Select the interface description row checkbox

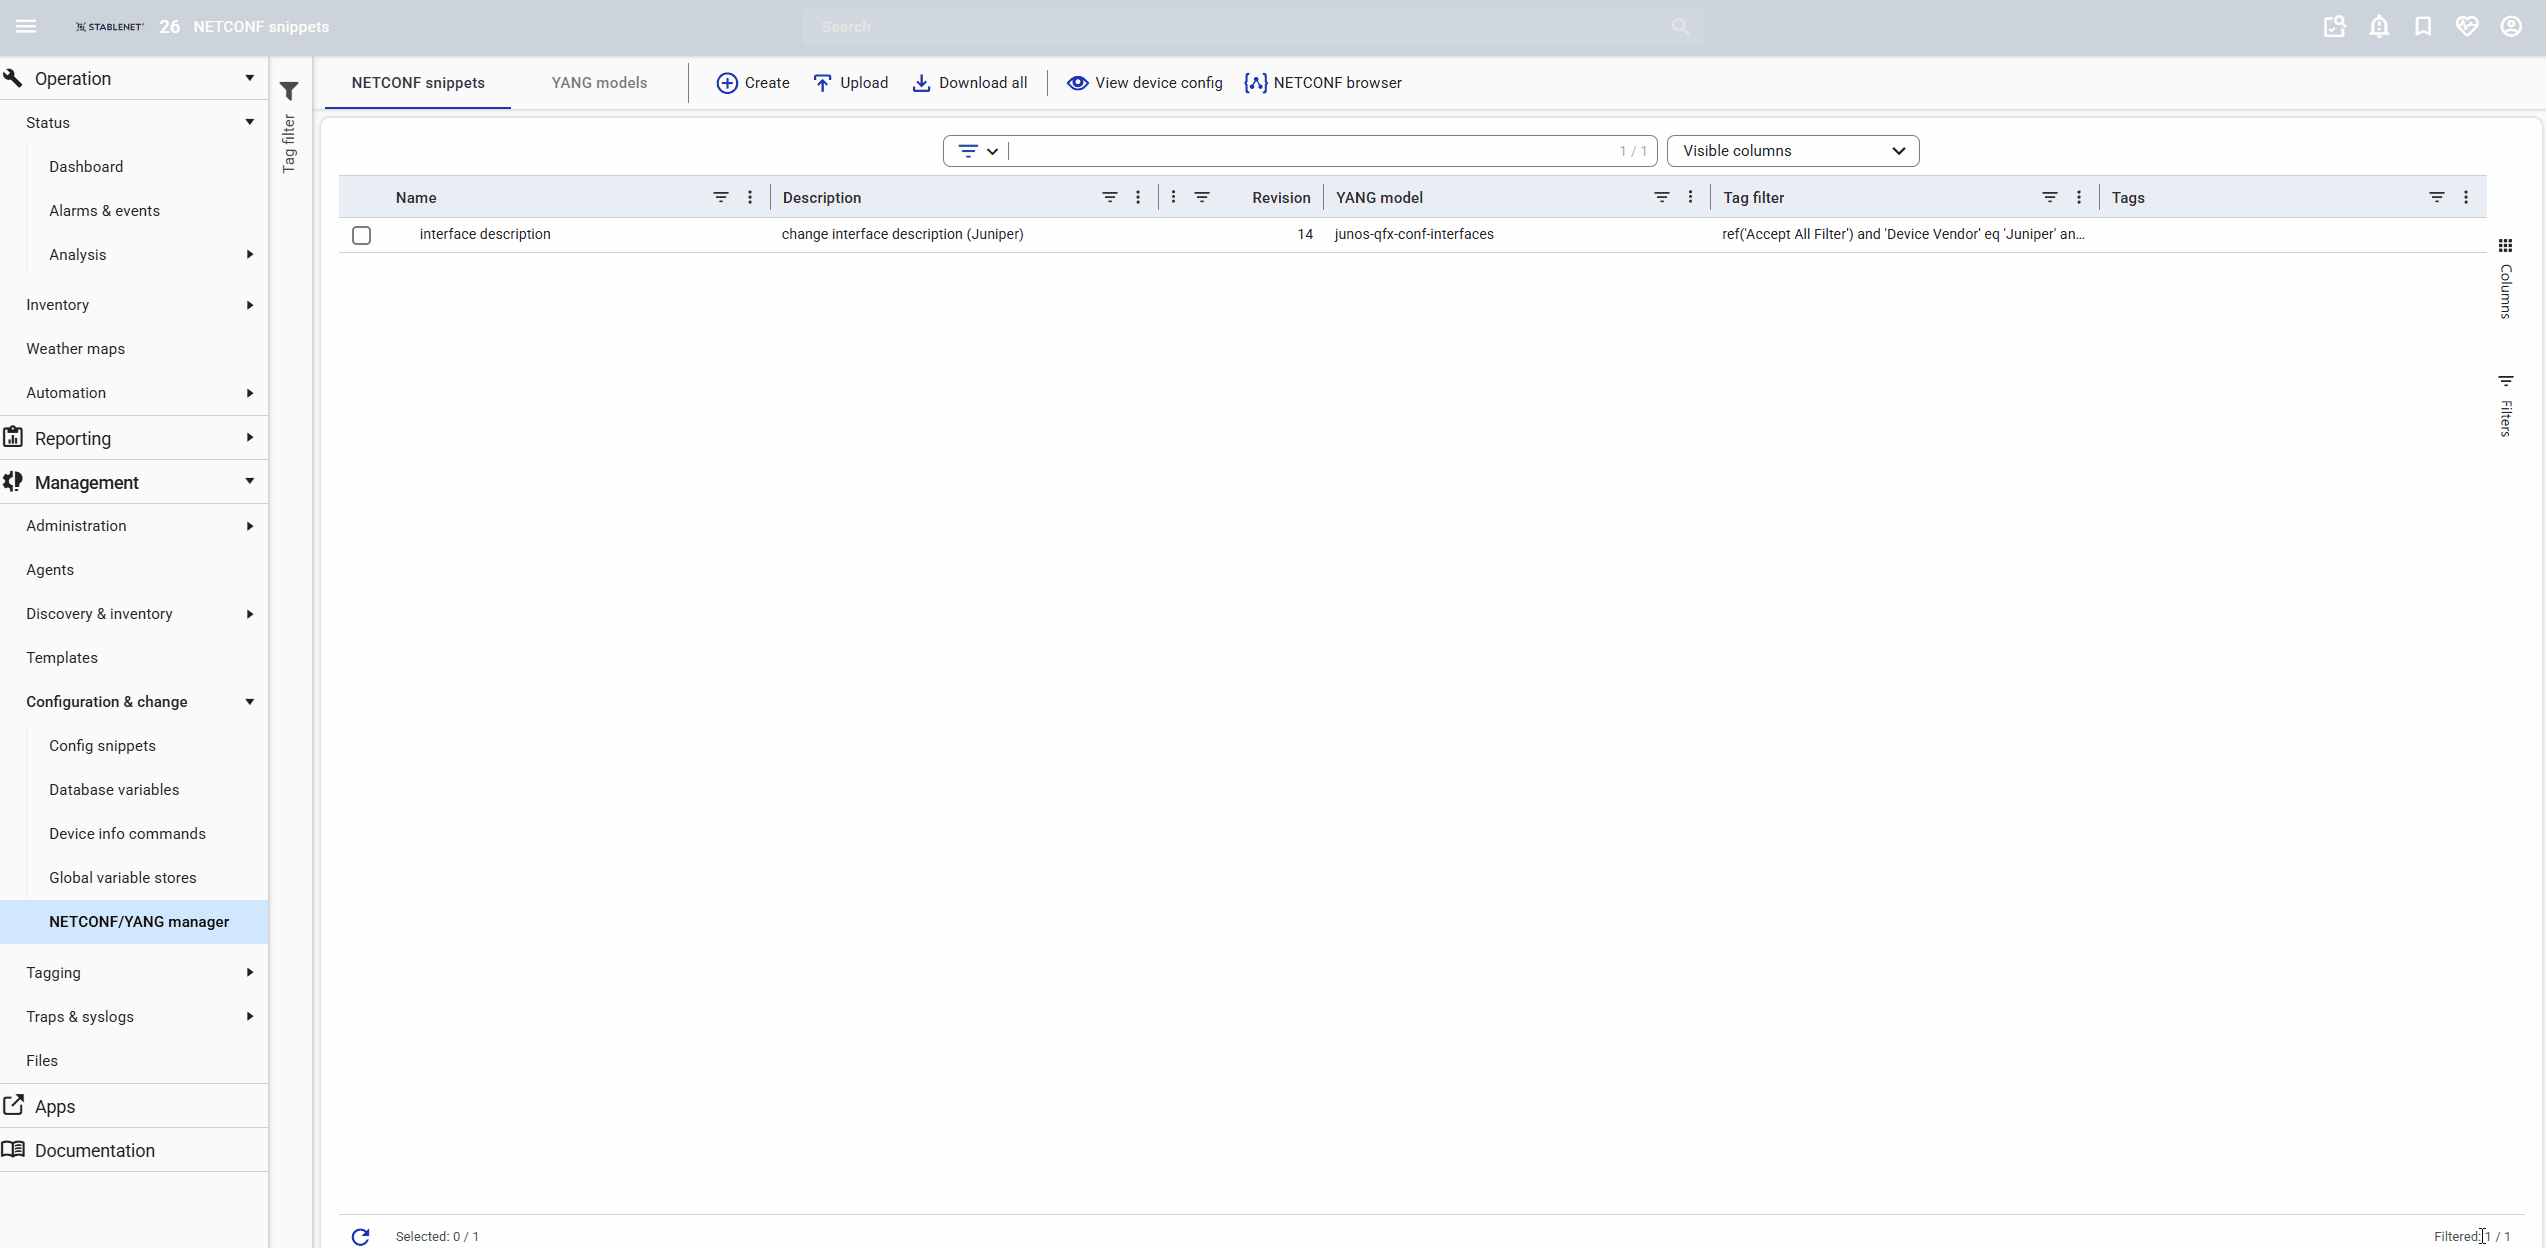click(x=362, y=235)
